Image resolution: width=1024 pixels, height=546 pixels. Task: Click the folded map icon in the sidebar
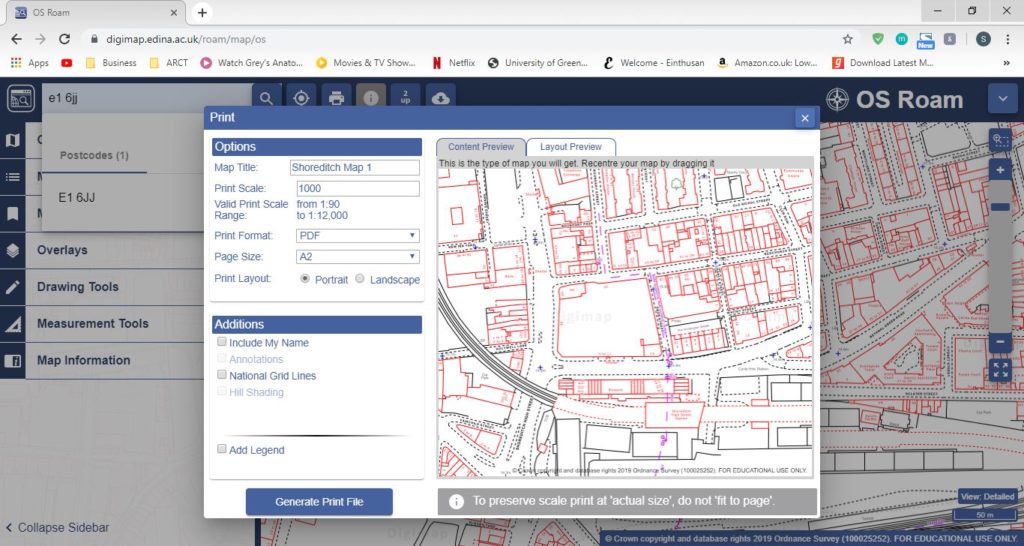[12, 140]
